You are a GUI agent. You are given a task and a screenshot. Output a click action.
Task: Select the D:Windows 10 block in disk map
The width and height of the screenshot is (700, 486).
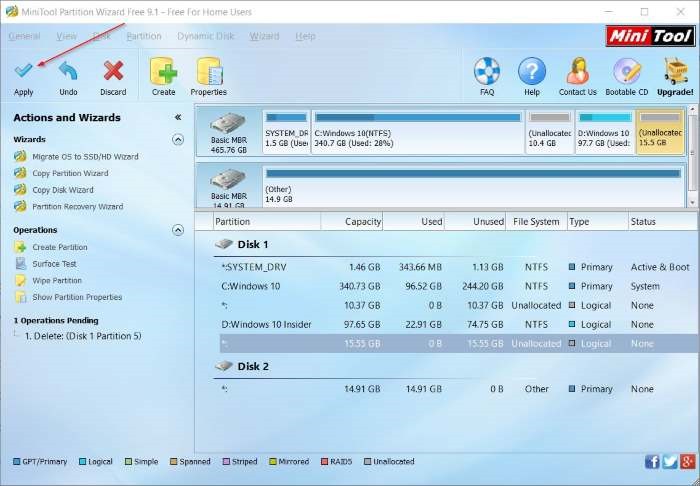pos(604,132)
